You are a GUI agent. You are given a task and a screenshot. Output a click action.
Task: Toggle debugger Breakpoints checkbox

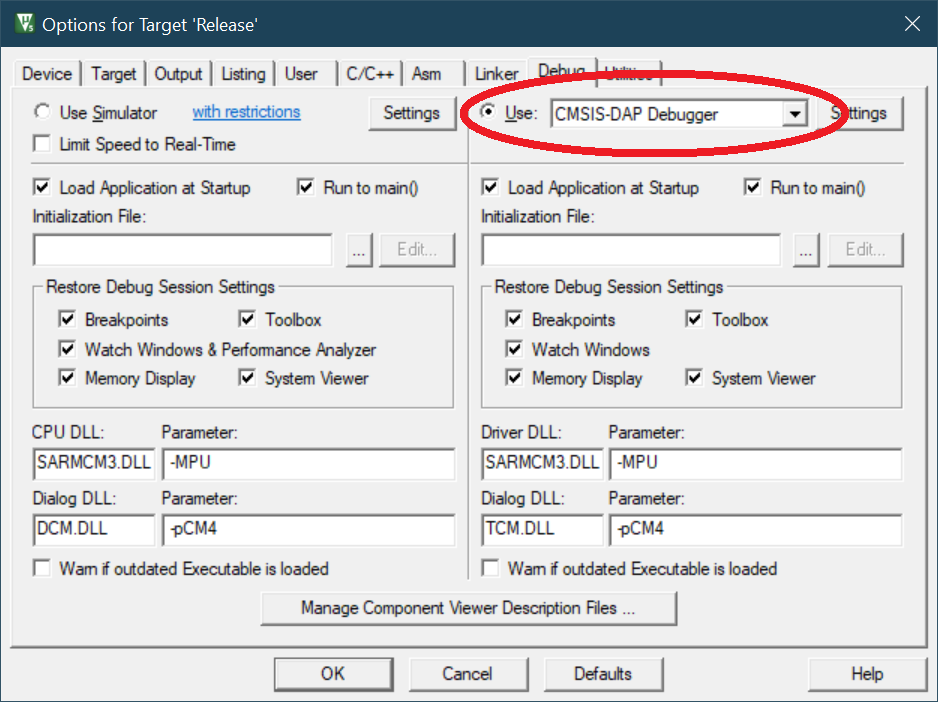point(514,319)
